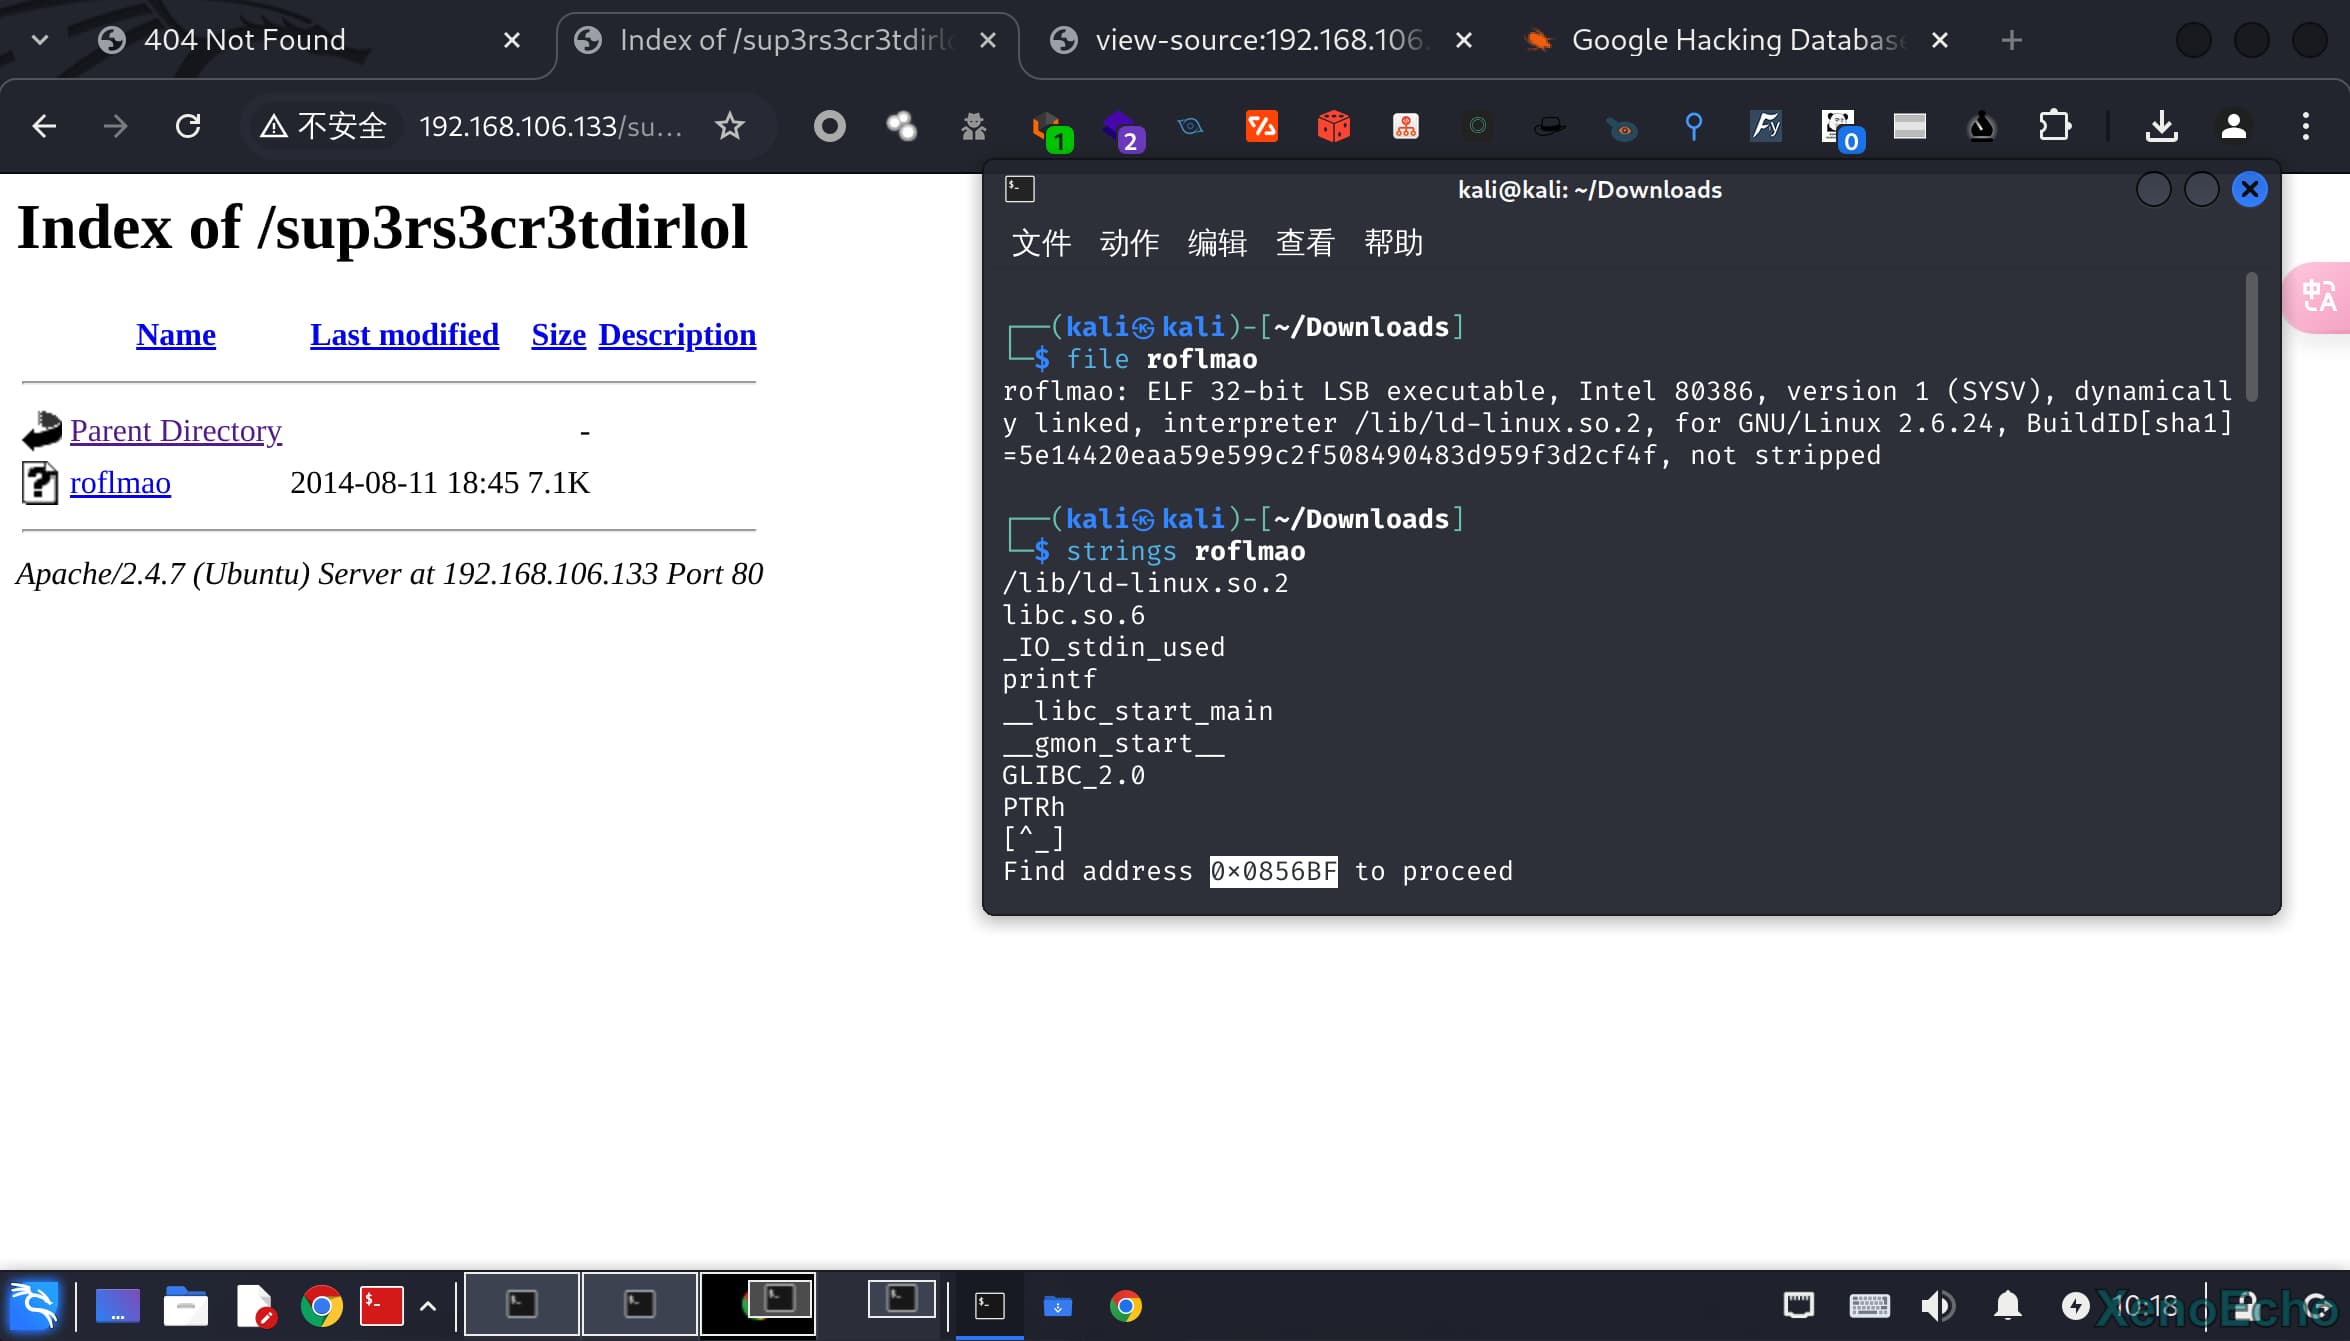
Task: Open the extensions puzzle icon
Action: 2054,126
